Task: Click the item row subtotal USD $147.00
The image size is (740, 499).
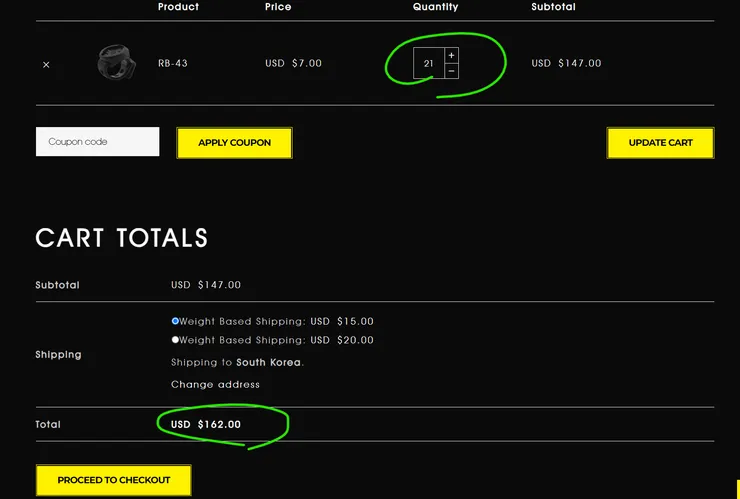Action: [566, 63]
